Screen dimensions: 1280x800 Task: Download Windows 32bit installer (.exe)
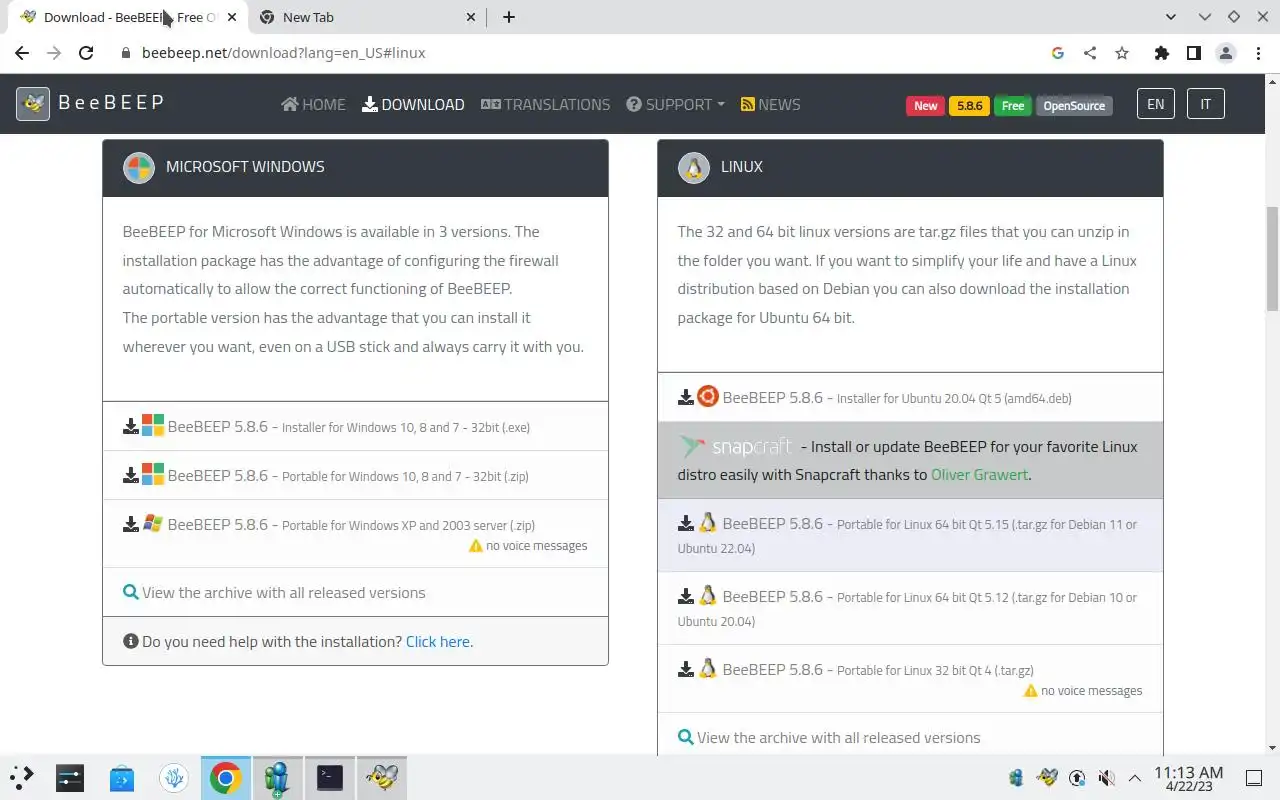(x=355, y=426)
